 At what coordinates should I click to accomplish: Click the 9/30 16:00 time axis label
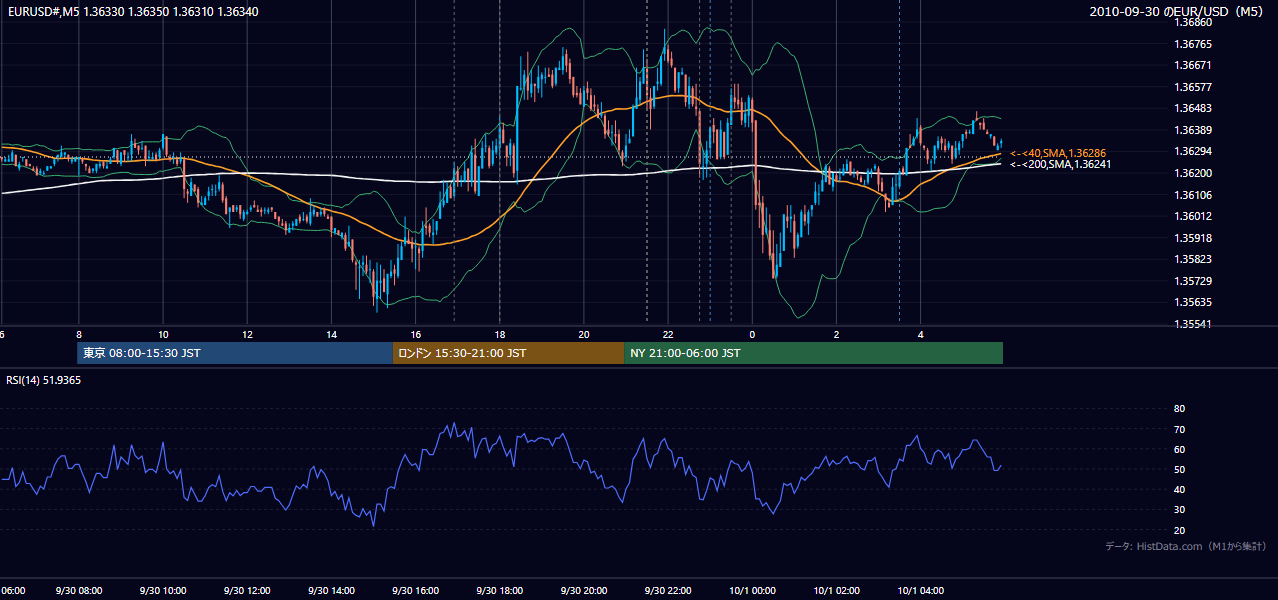click(x=416, y=591)
